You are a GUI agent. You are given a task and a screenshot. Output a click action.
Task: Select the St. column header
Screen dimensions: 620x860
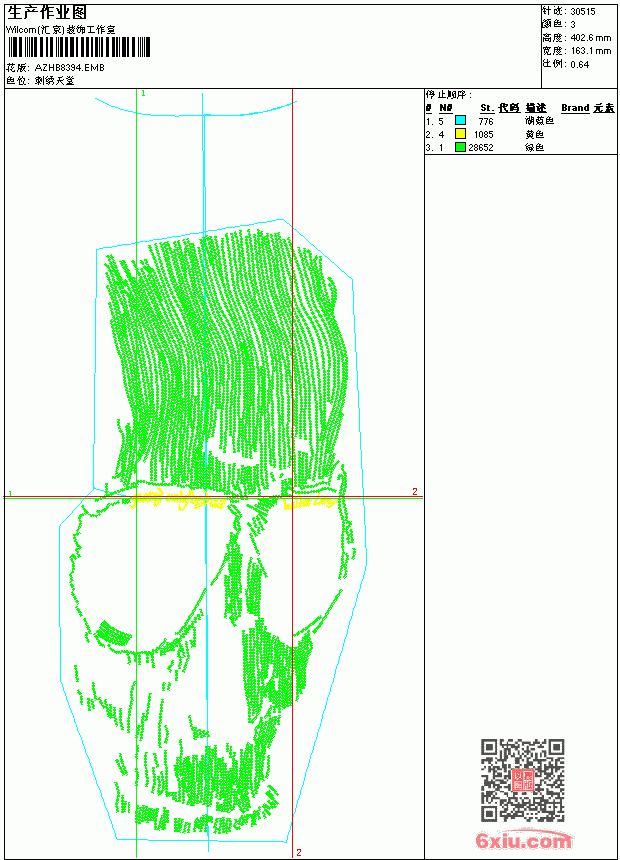click(487, 108)
